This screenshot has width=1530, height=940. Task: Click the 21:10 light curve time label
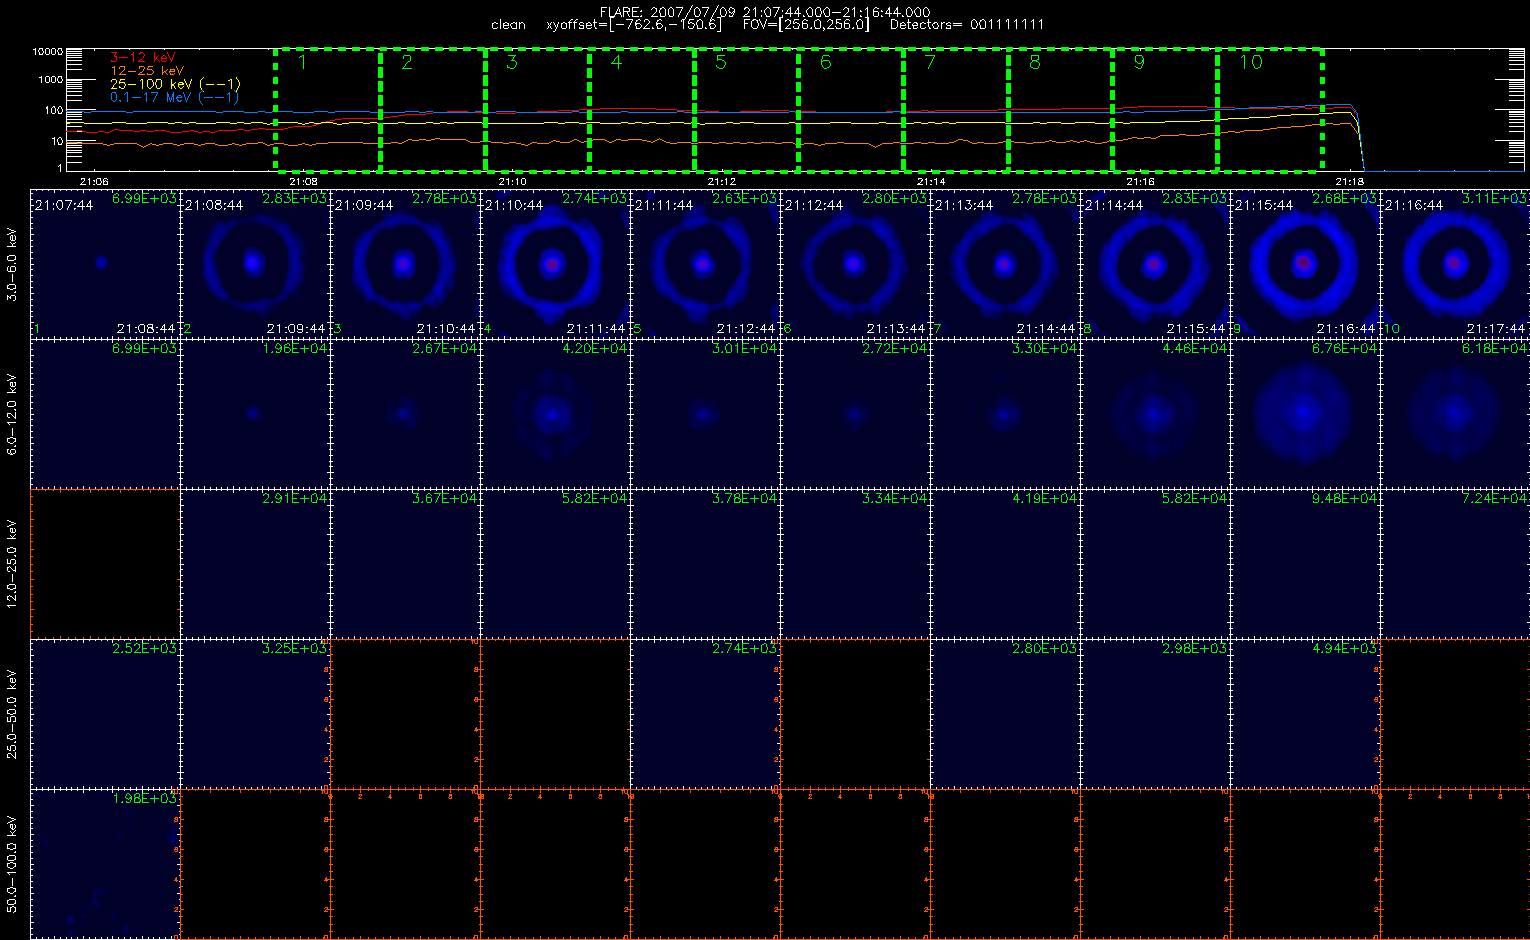(x=512, y=182)
